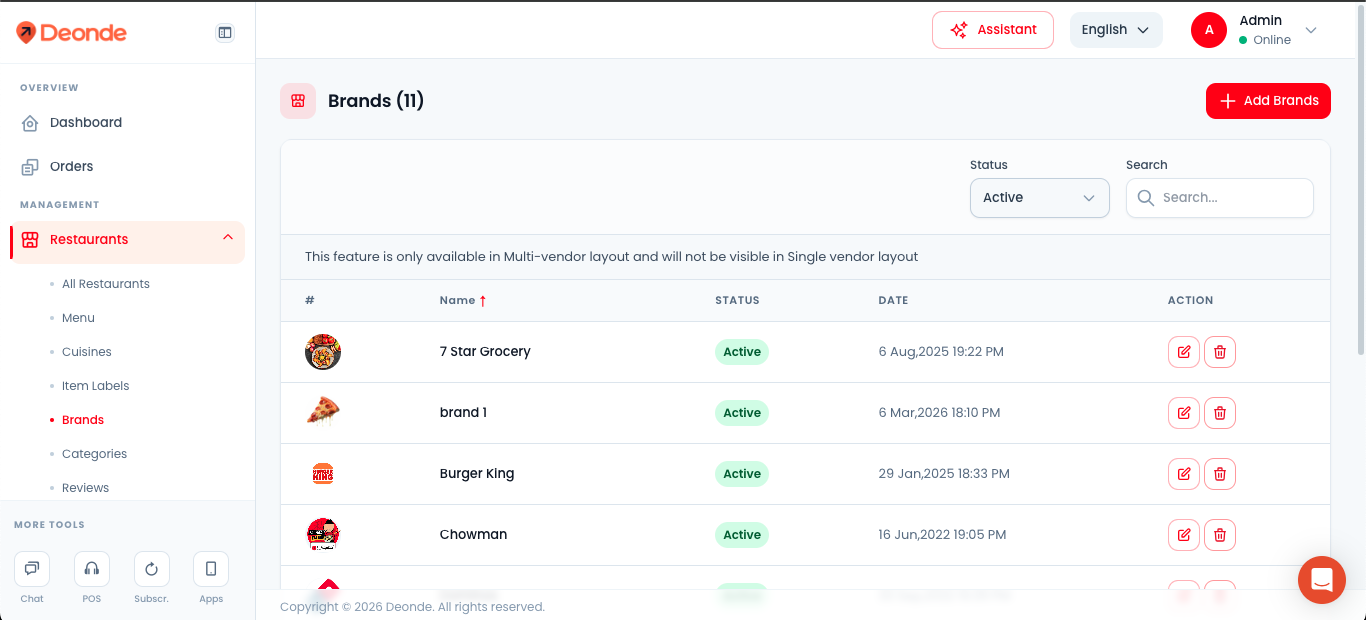Edit the Chowman brand
This screenshot has height=620, width=1366.
[x=1184, y=535]
